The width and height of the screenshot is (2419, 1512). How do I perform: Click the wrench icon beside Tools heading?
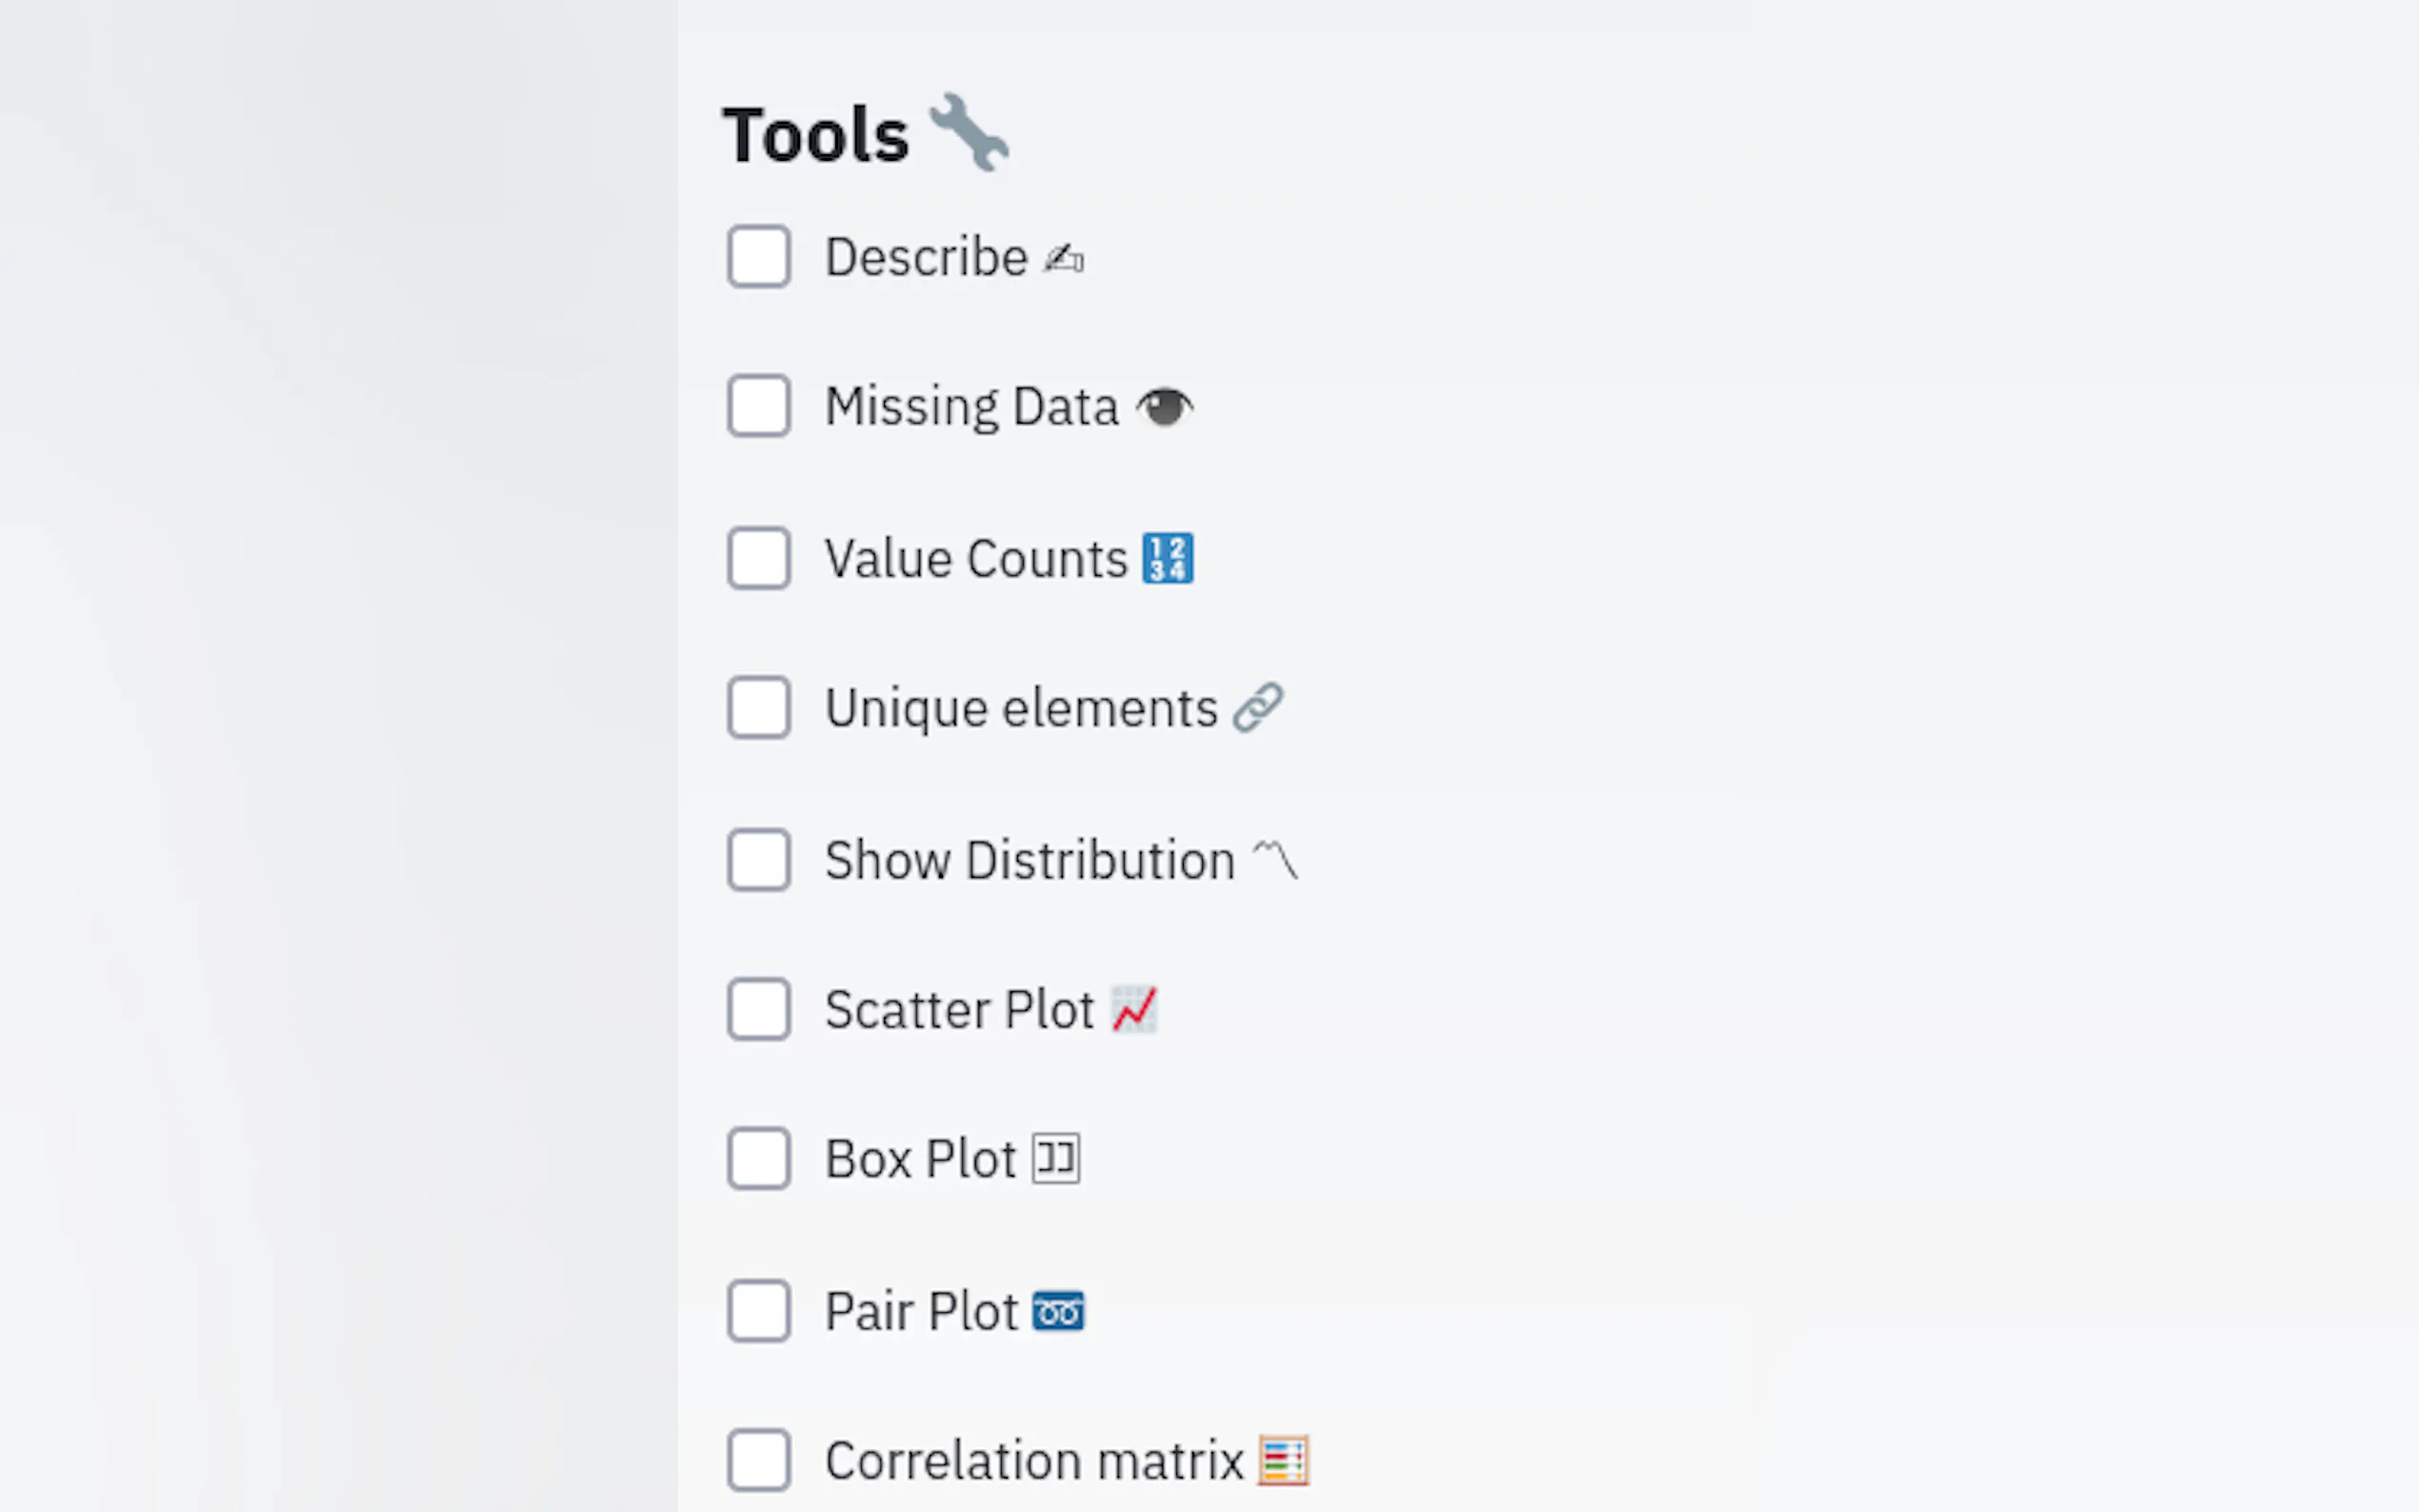[968, 133]
